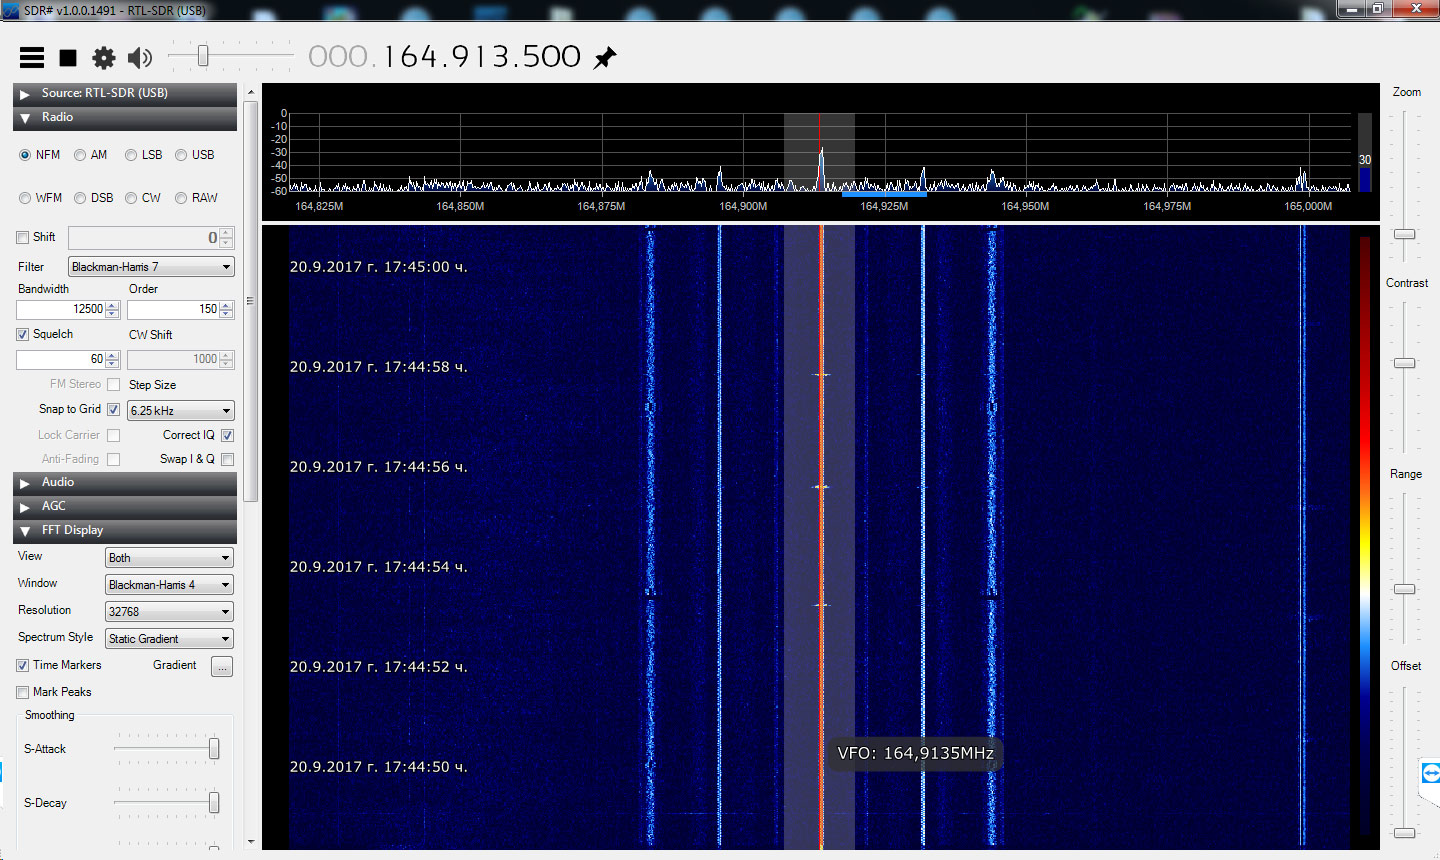Viewport: 1440px width, 860px height.
Task: Open settings with the gear icon
Action: pos(104,58)
